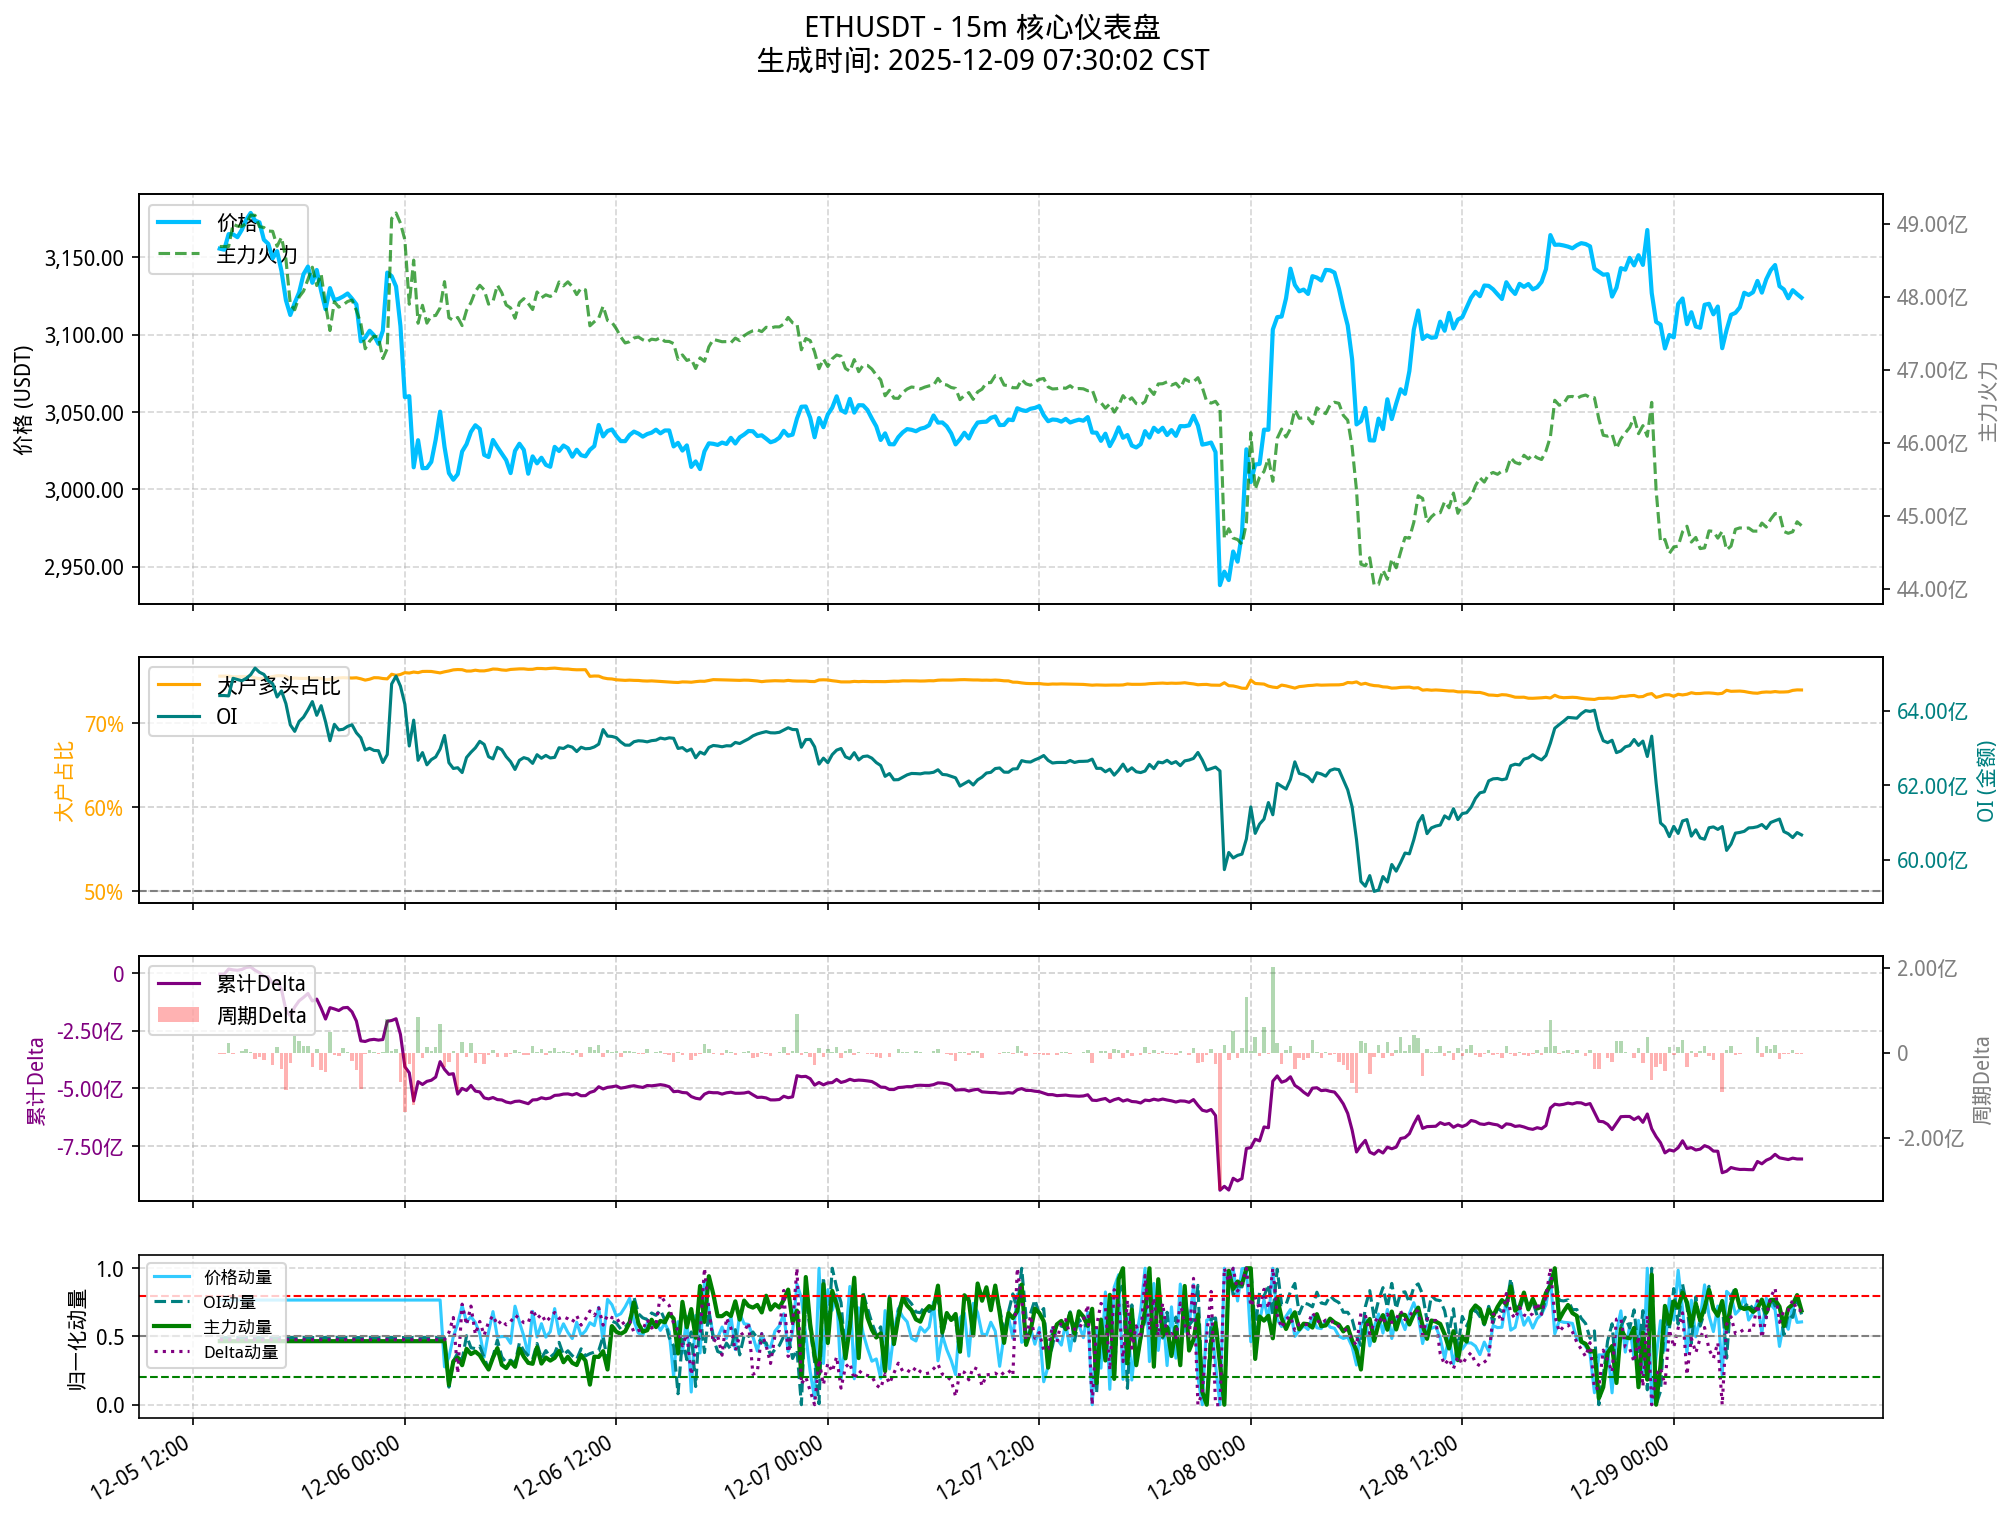Click the 12-08 00:00 x-axis label
The height and width of the screenshot is (1521, 2013).
click(1196, 1468)
